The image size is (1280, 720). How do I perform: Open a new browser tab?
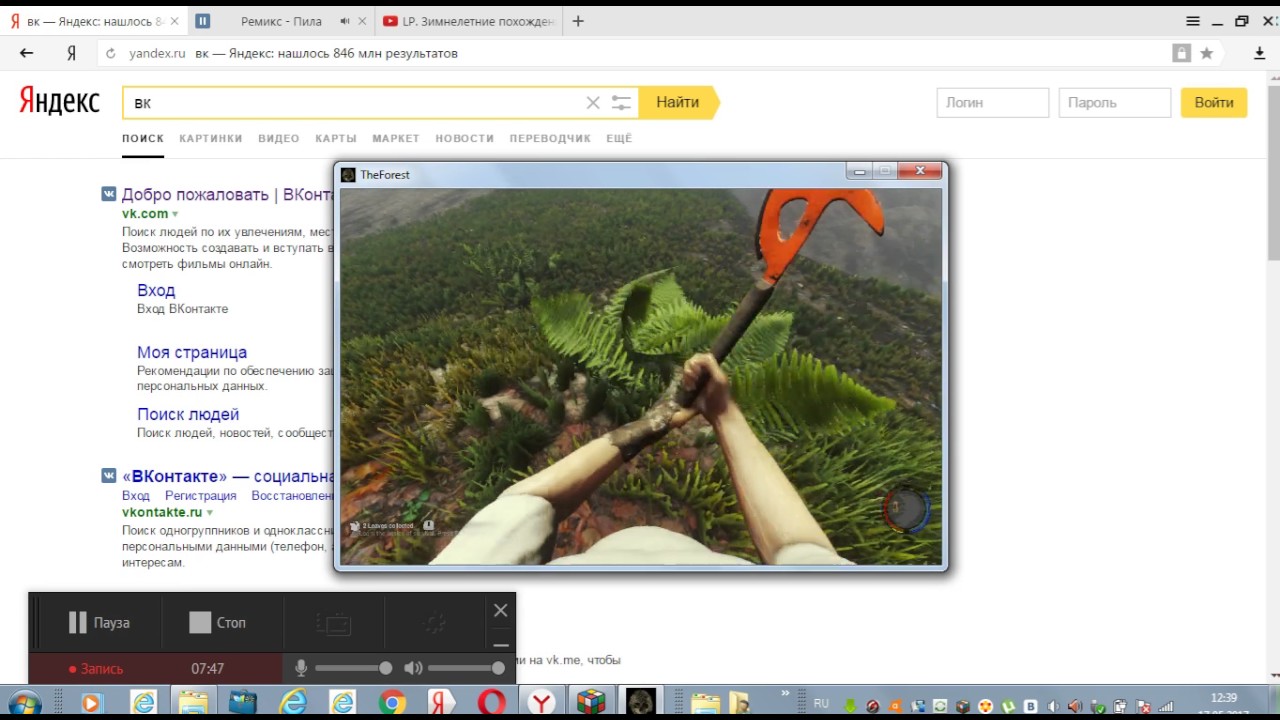pyautogui.click(x=578, y=21)
